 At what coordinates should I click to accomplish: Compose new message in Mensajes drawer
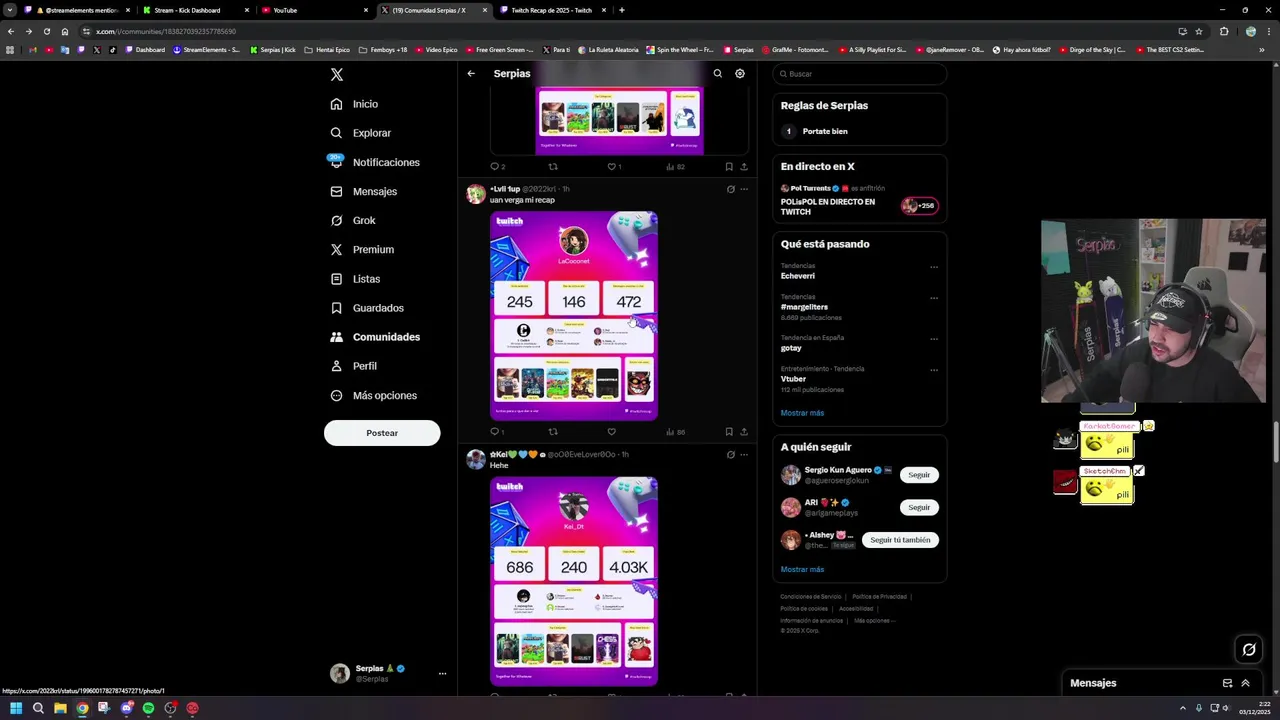pos(1227,683)
